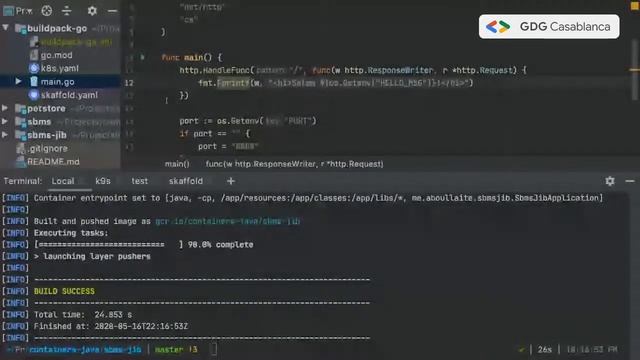Click the 26s duration in prompt
Image resolution: width=640 pixels, height=360 pixels.
point(544,349)
